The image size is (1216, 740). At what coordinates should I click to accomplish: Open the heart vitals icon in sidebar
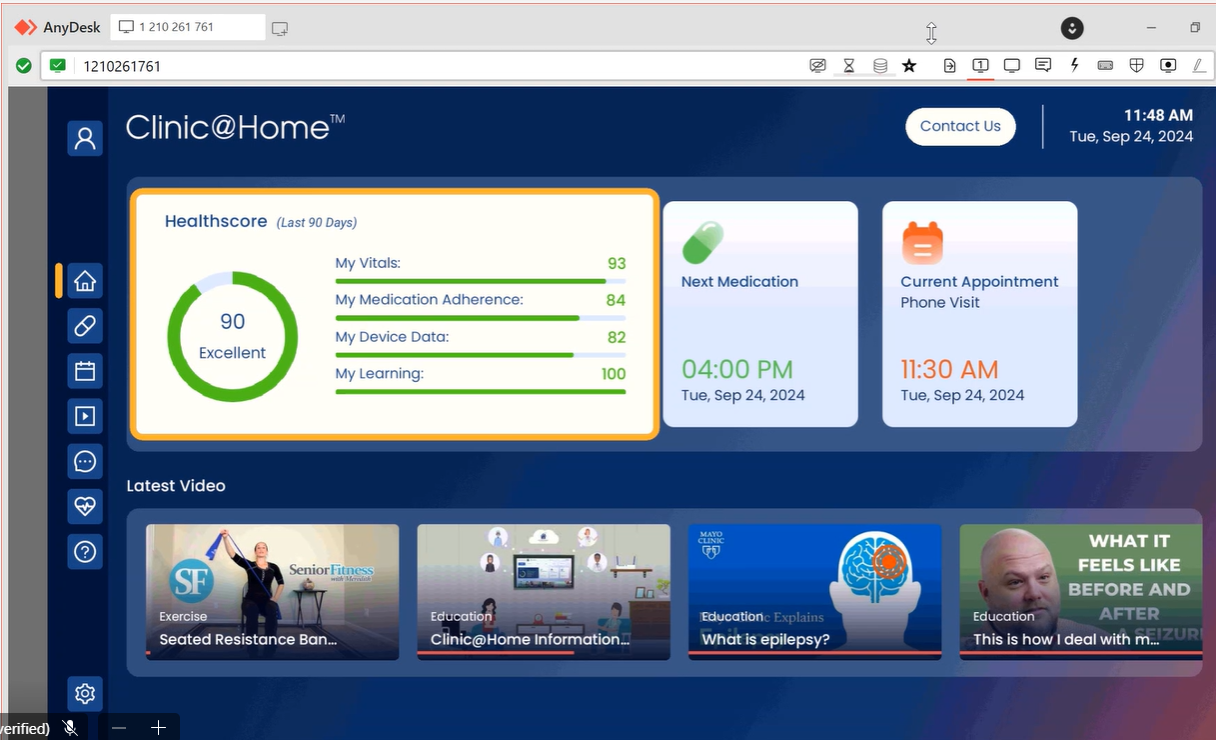(85, 506)
